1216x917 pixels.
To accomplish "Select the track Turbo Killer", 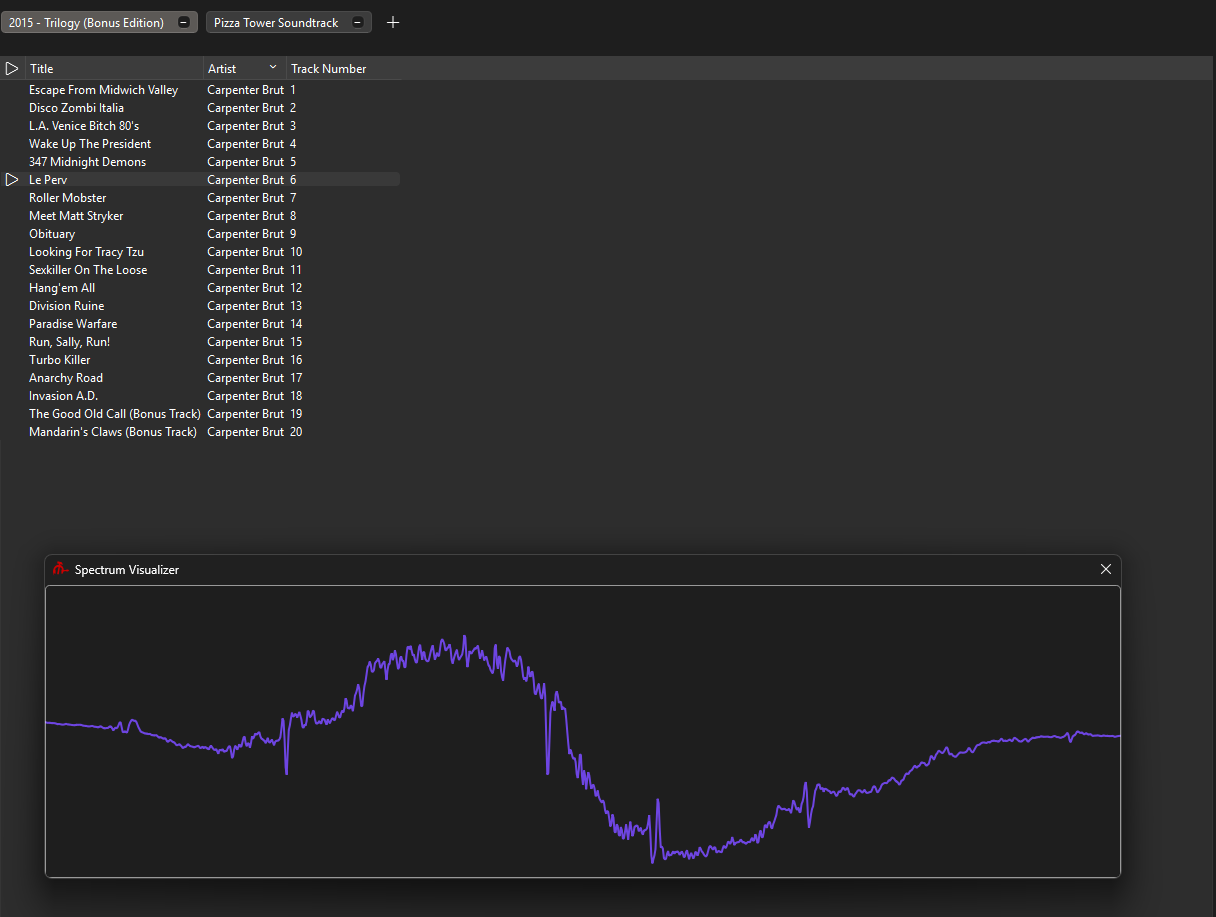I will (60, 360).
